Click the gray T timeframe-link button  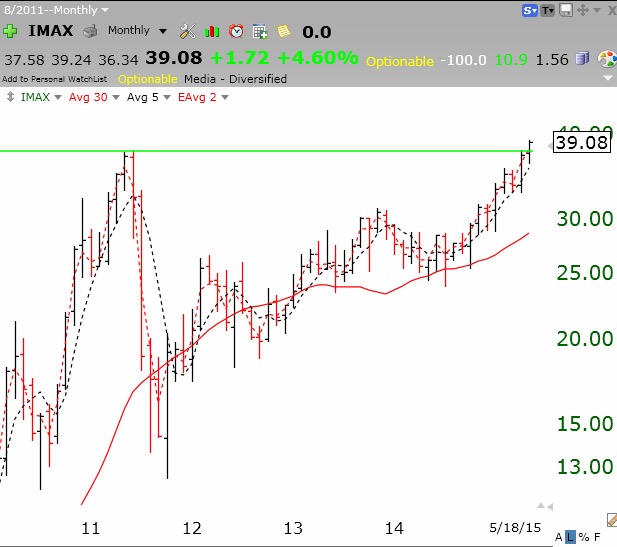pyautogui.click(x=547, y=11)
